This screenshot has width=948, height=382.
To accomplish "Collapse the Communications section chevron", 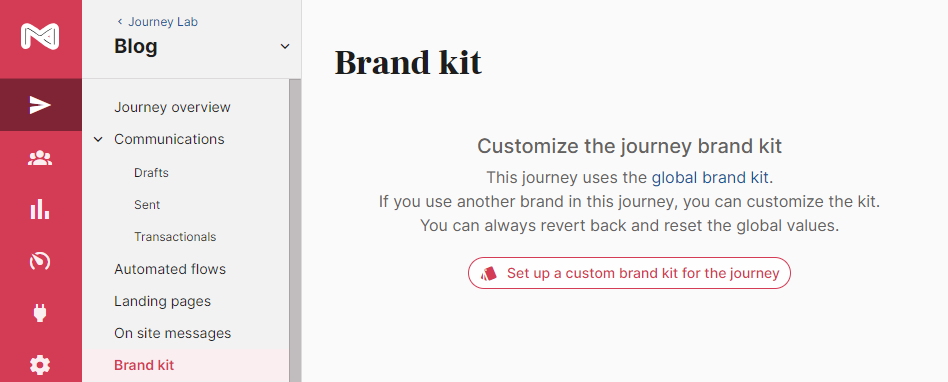I will pyautogui.click(x=99, y=140).
